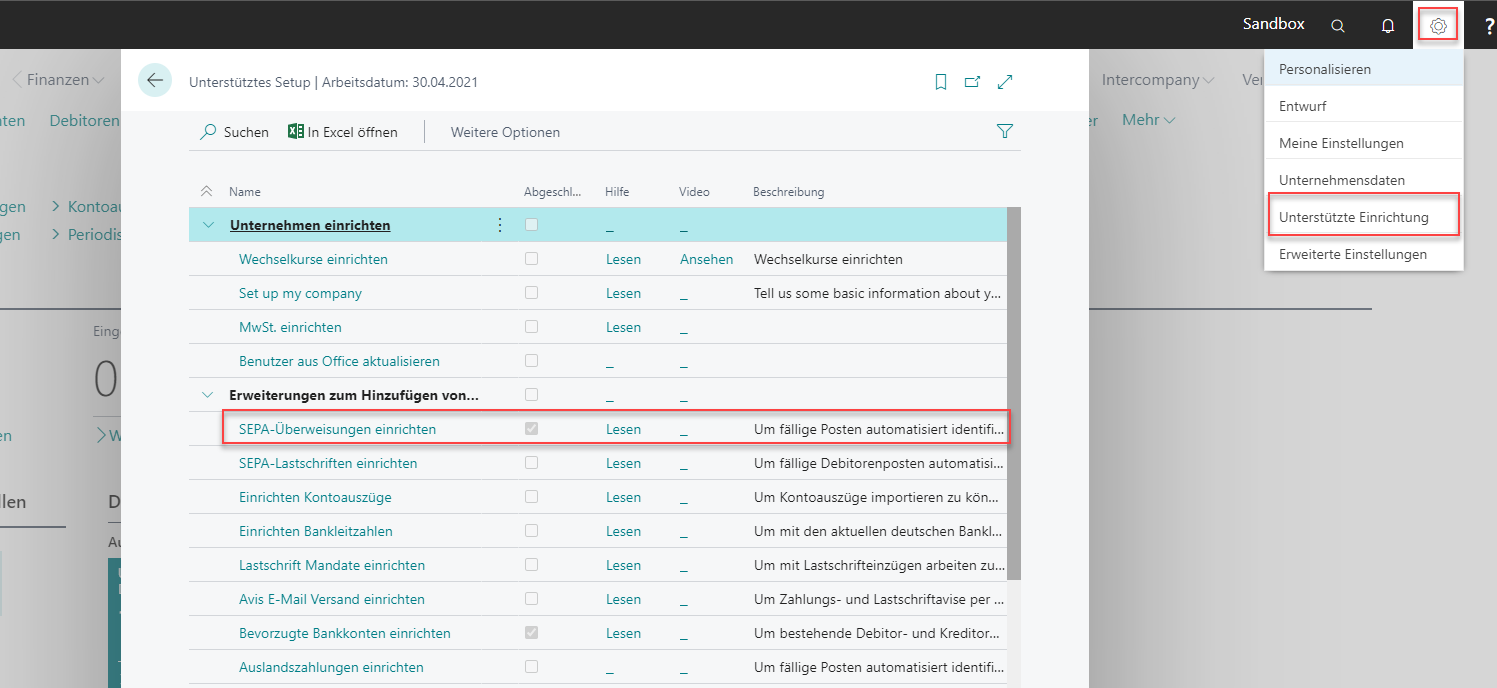Click the list's vertical scrollbar
The image size is (1497, 688).
pyautogui.click(x=1013, y=393)
